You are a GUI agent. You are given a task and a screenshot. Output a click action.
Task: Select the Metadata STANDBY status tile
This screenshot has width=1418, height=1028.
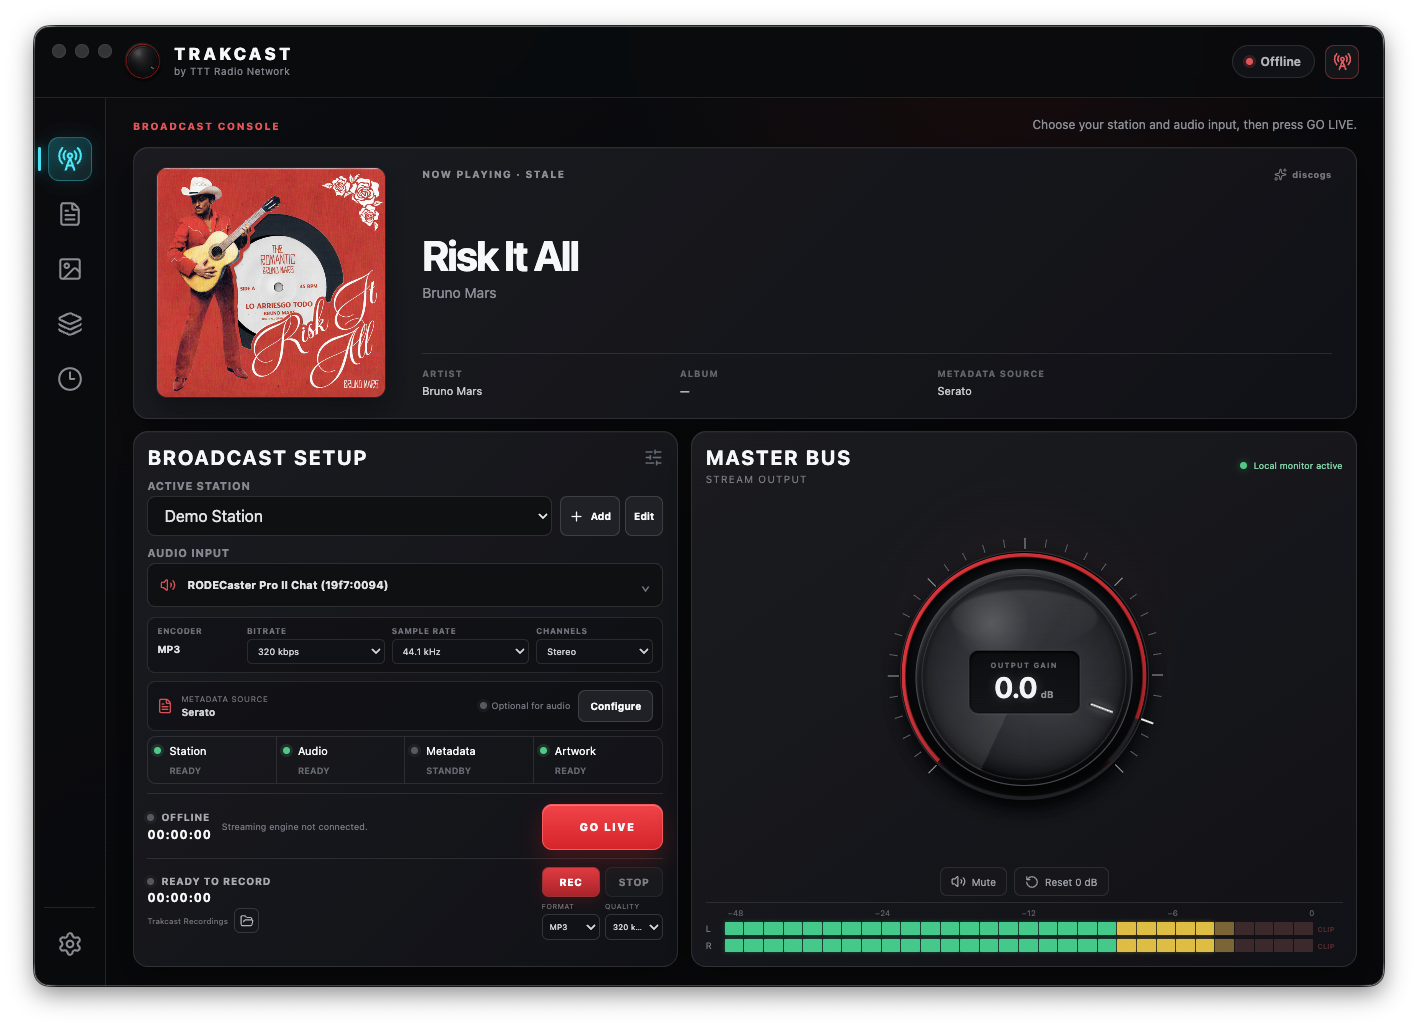(469, 760)
